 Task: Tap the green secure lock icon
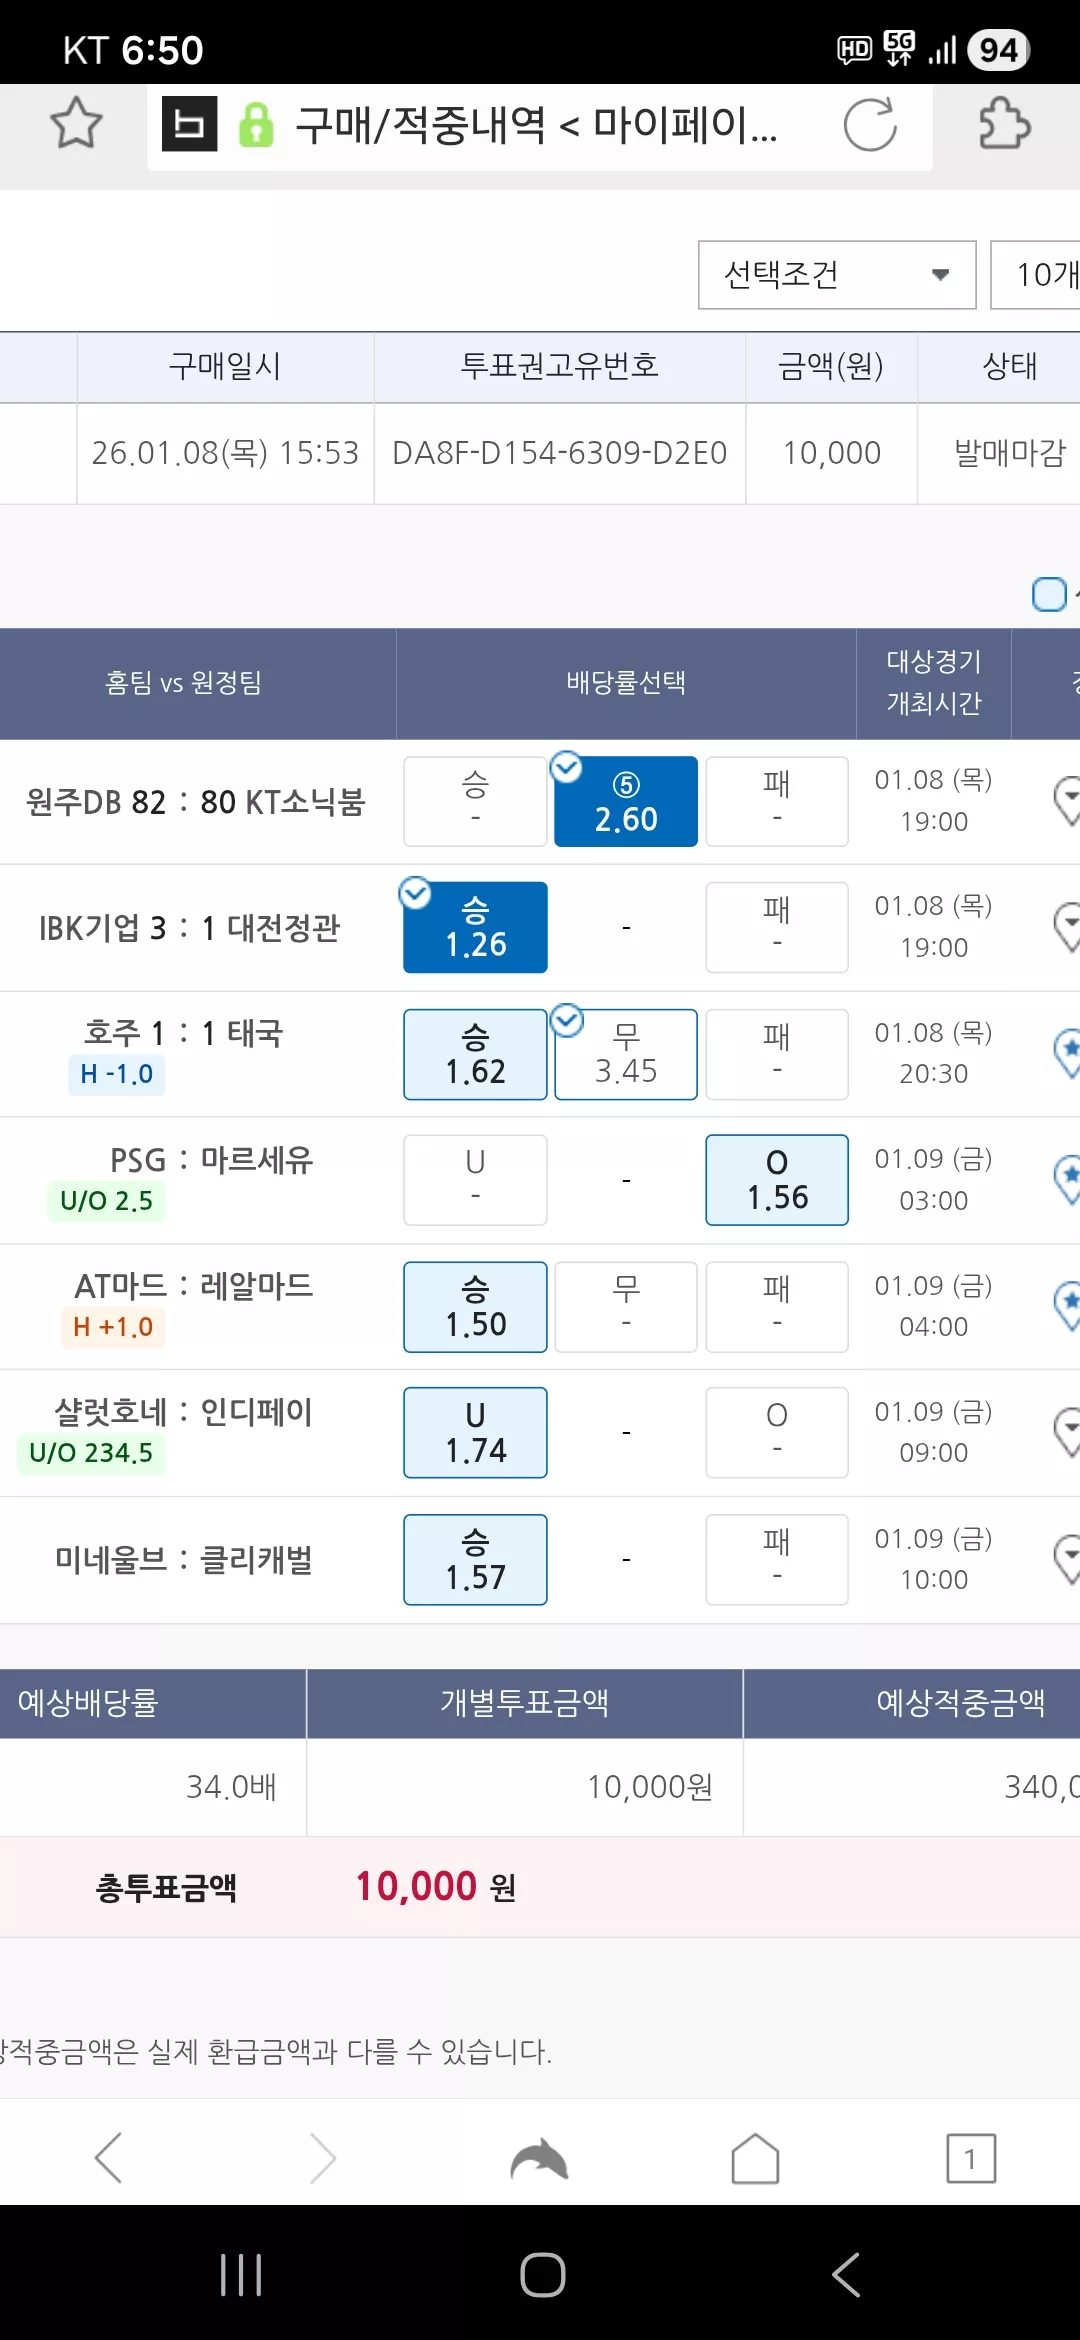[256, 125]
